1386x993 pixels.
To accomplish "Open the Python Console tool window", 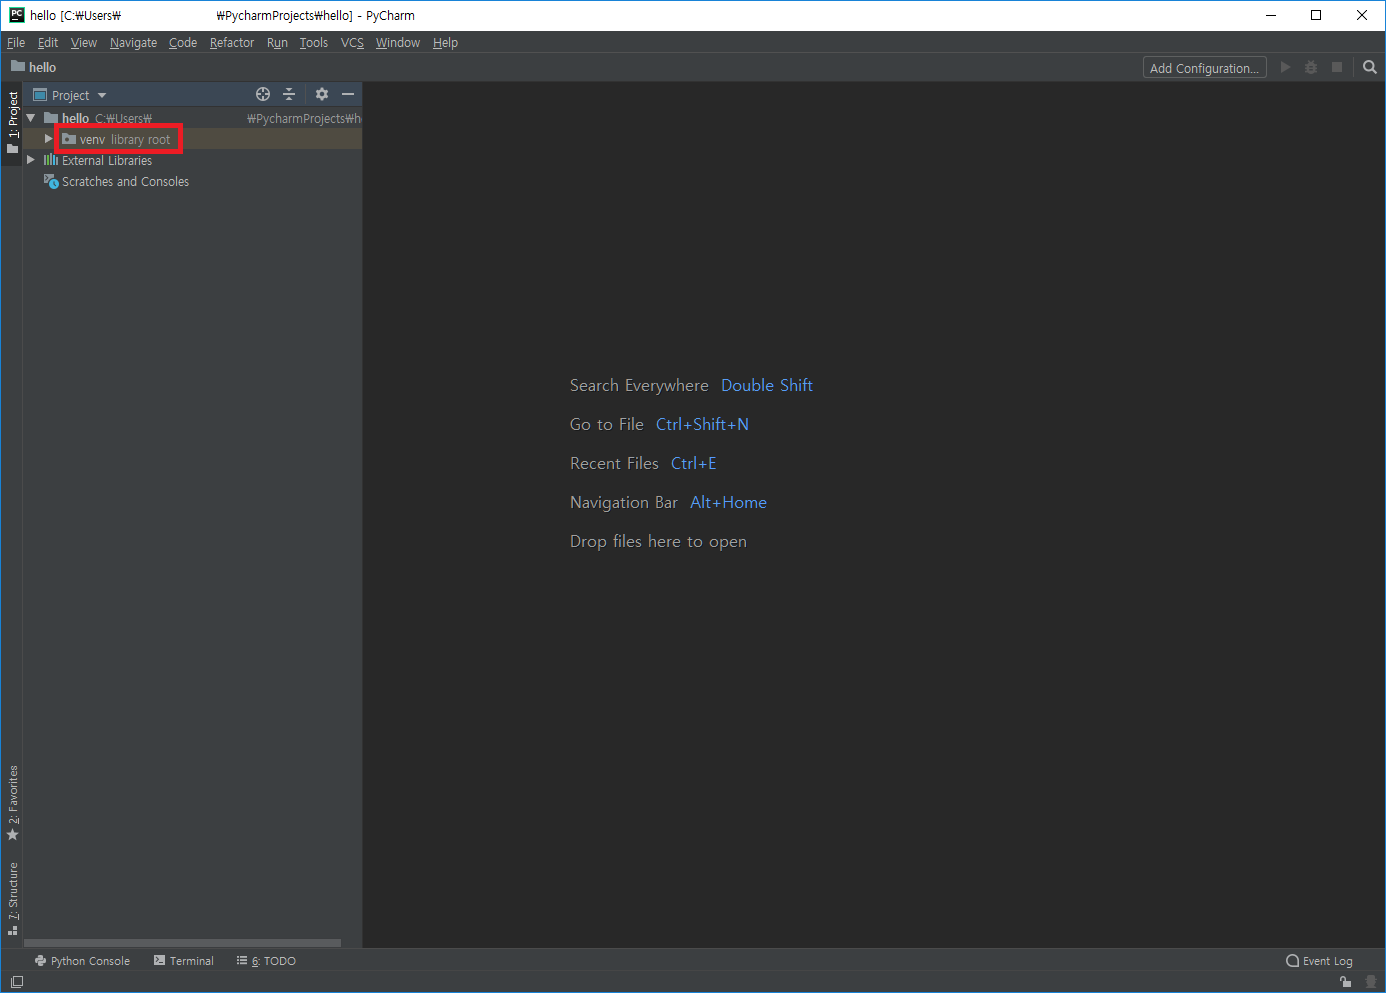I will pyautogui.click(x=82, y=961).
